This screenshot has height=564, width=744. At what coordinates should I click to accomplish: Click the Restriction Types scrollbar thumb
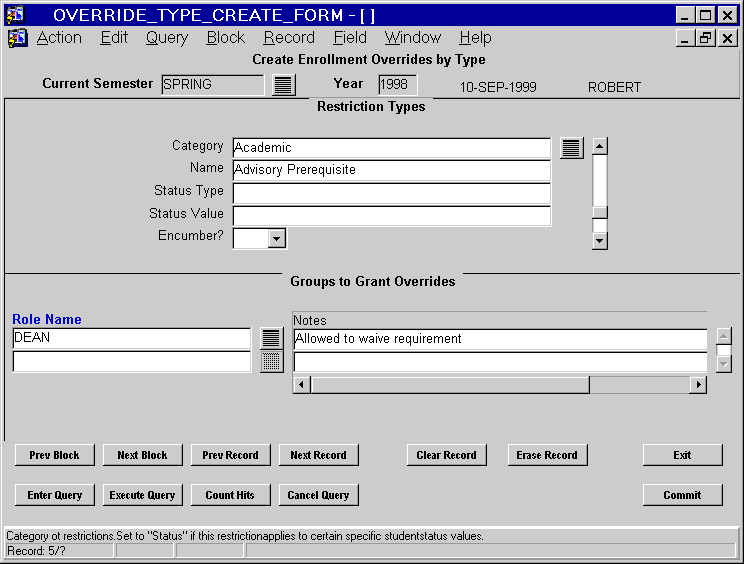click(600, 213)
